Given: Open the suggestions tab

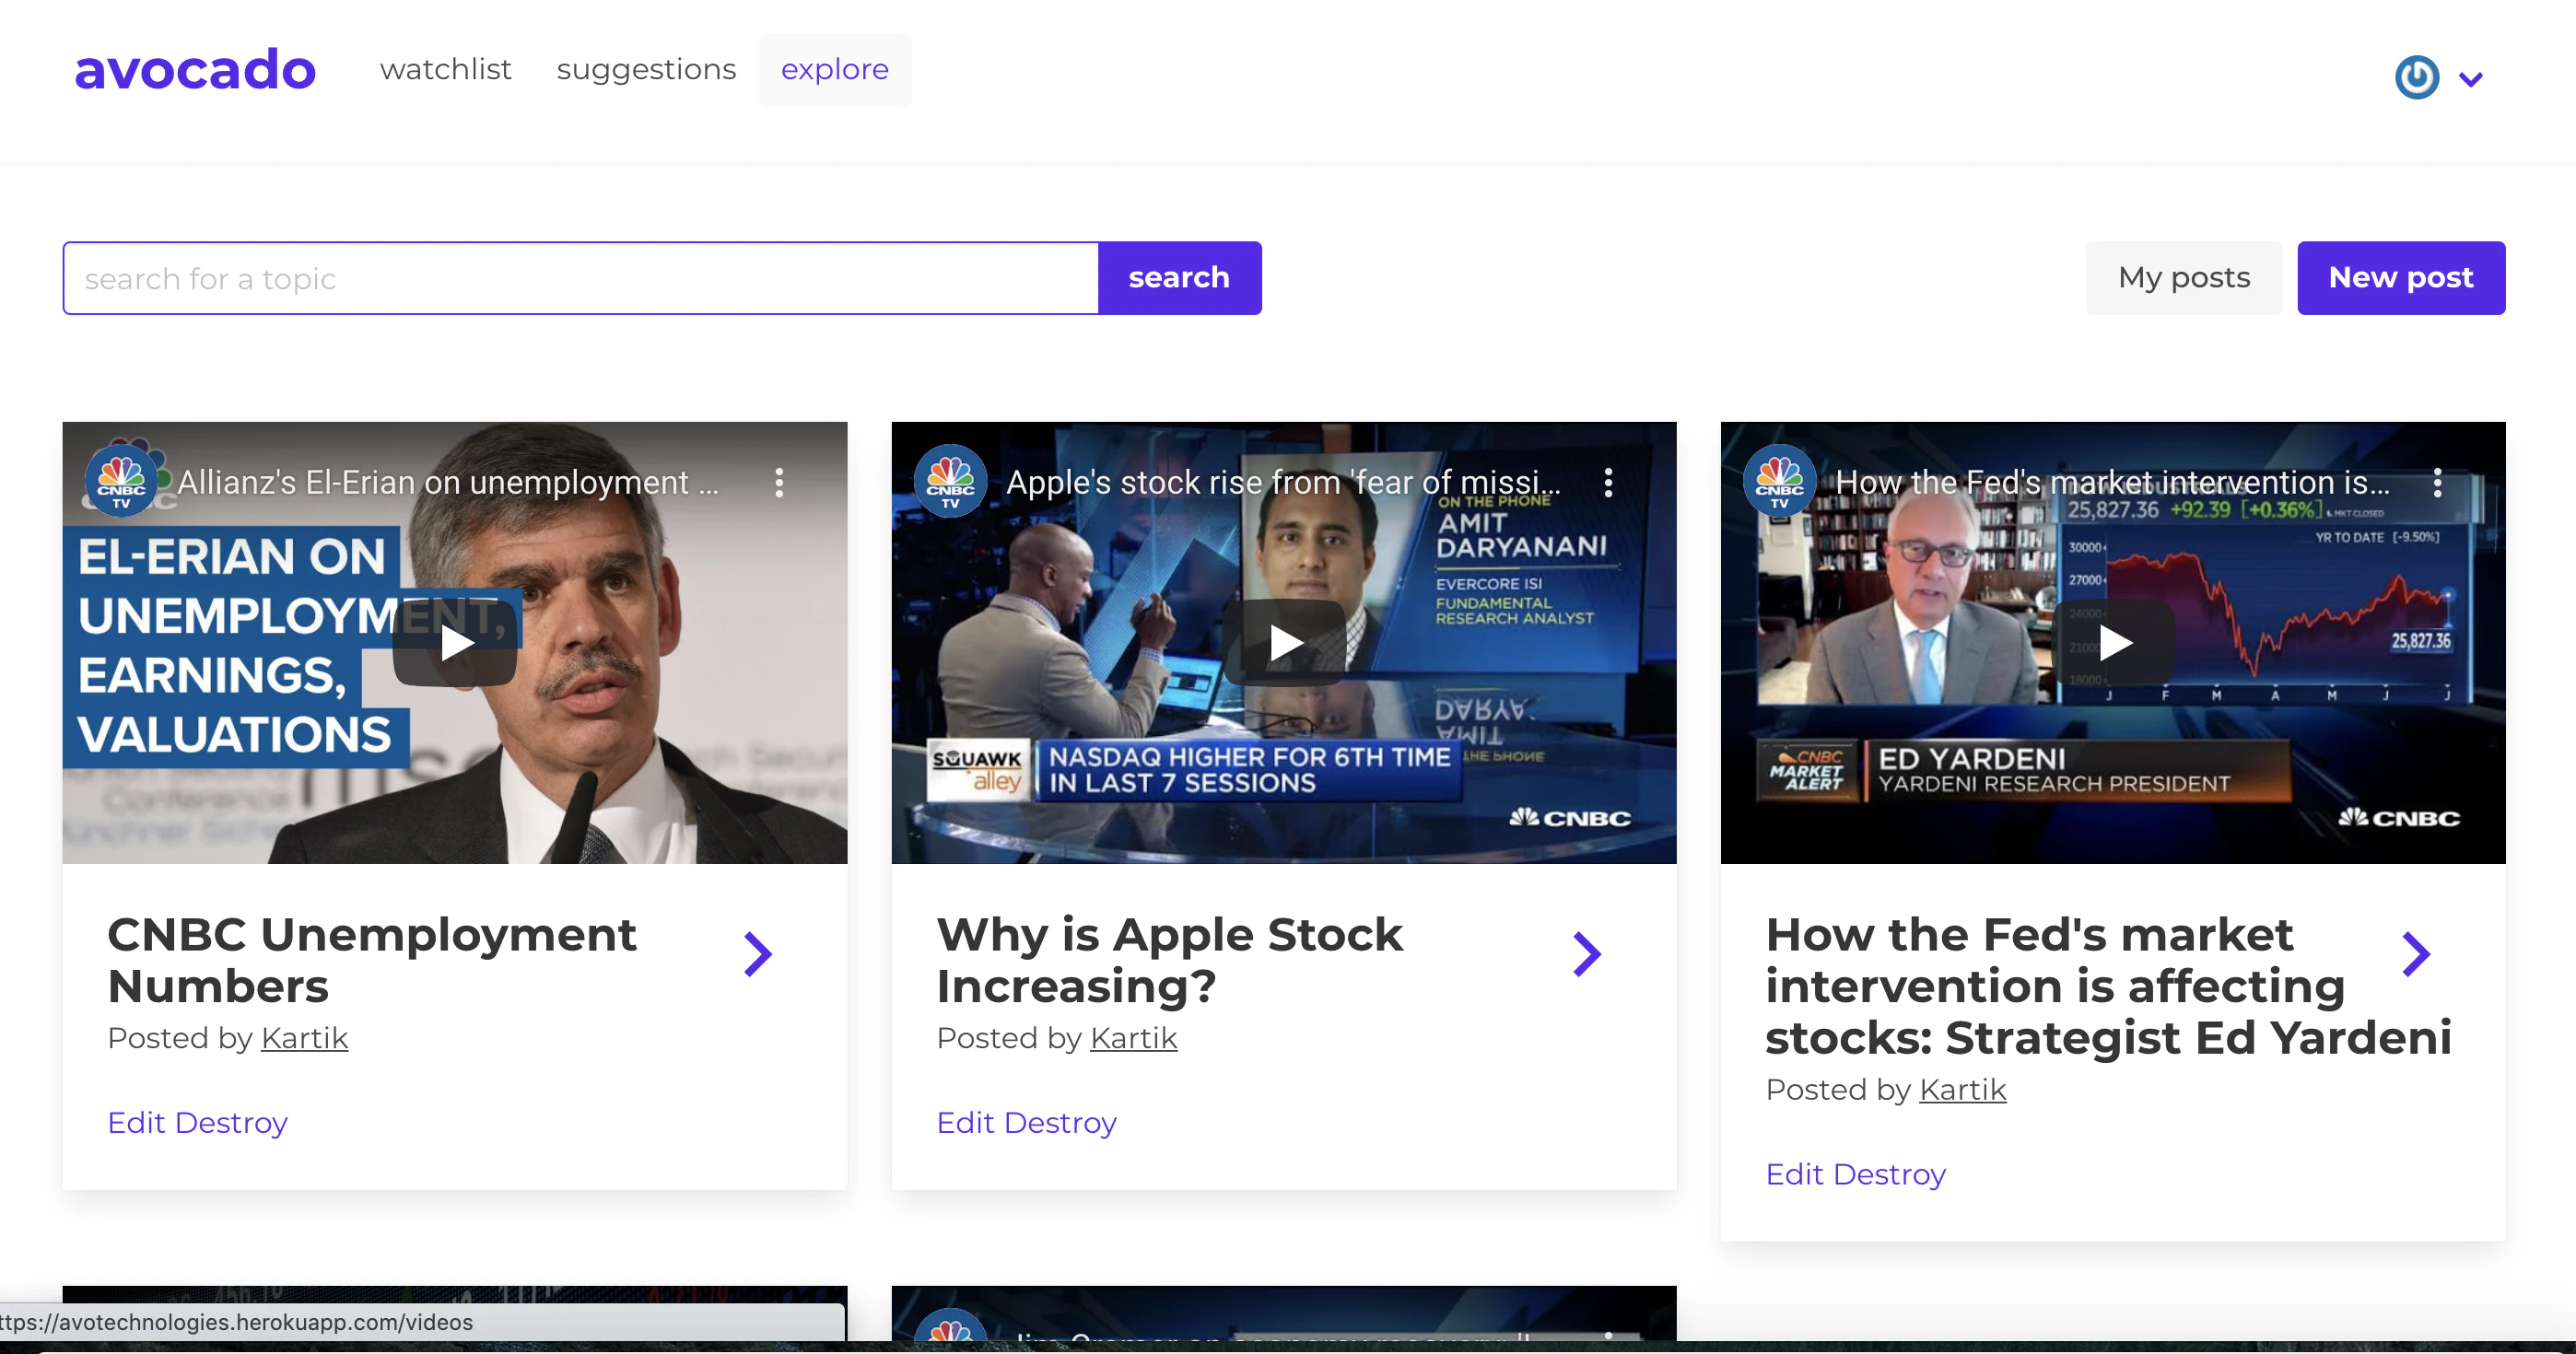Looking at the screenshot, I should (x=646, y=70).
